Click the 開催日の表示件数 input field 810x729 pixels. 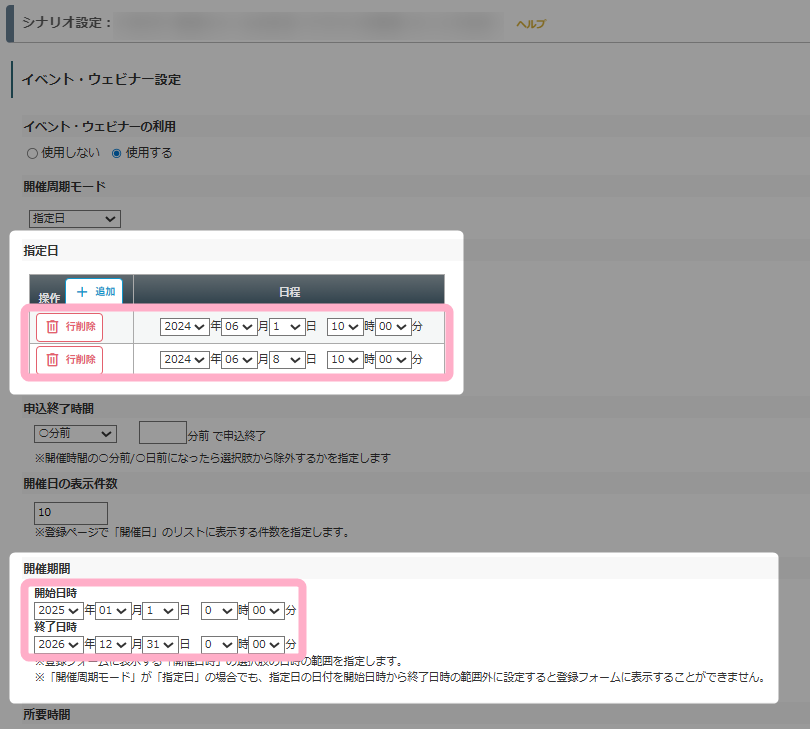71,513
